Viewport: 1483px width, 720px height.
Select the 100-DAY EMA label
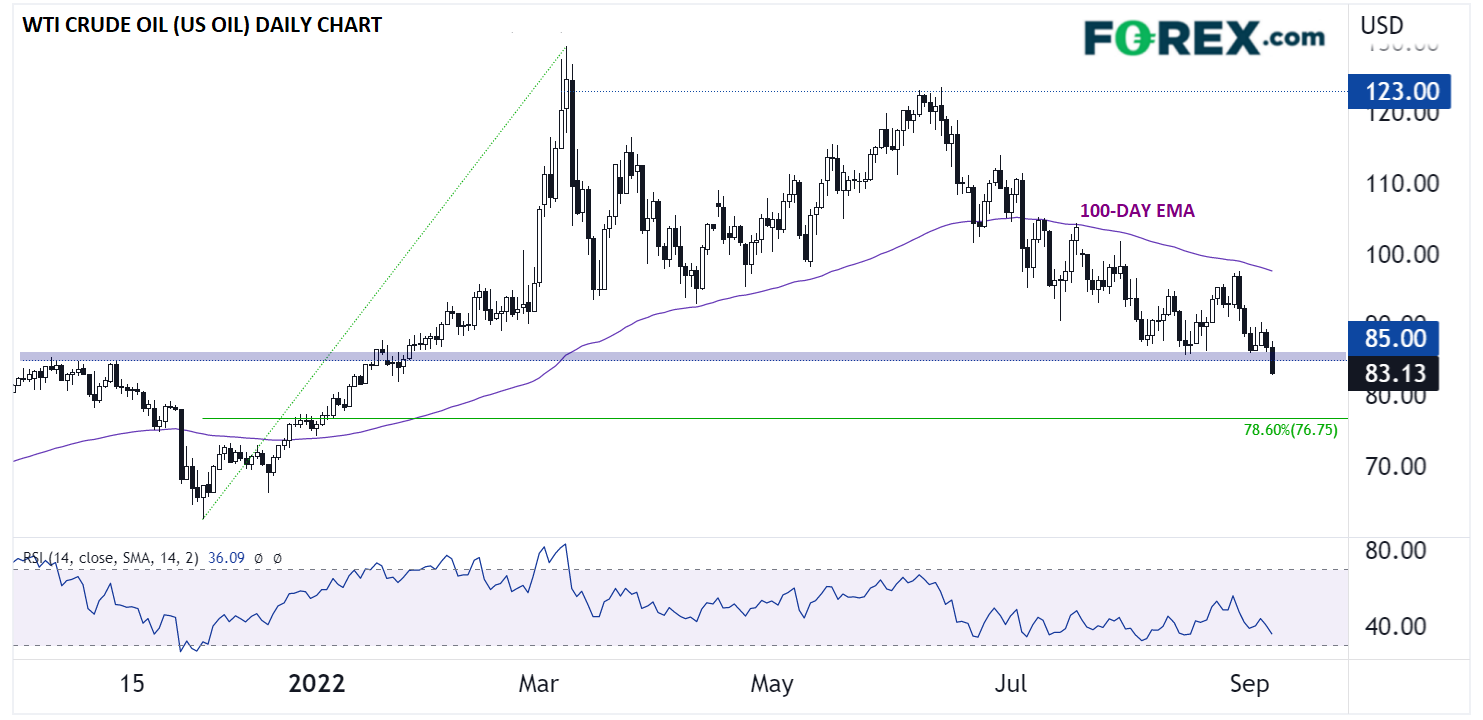(x=1136, y=211)
